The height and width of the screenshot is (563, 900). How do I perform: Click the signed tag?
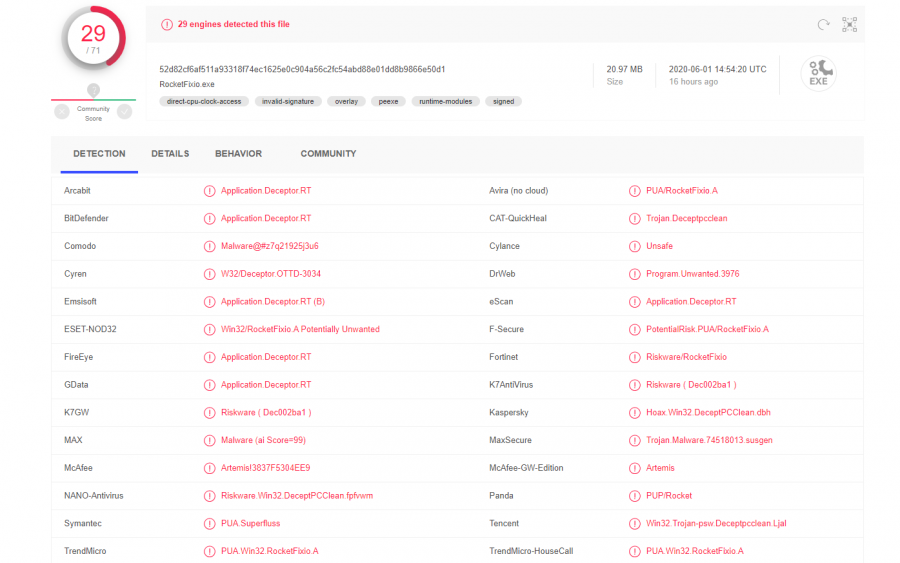pos(503,102)
